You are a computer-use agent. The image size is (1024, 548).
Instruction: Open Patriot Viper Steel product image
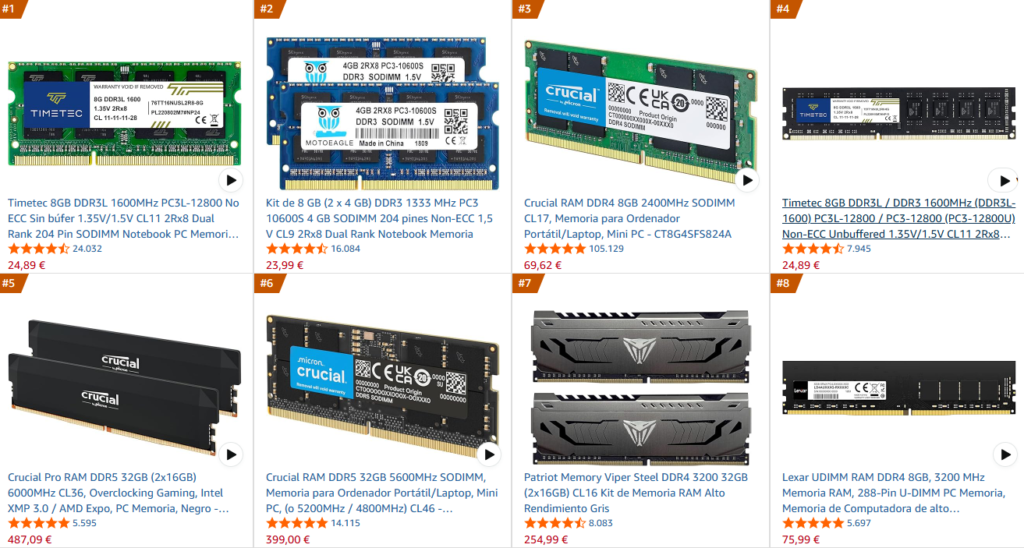(x=640, y=387)
